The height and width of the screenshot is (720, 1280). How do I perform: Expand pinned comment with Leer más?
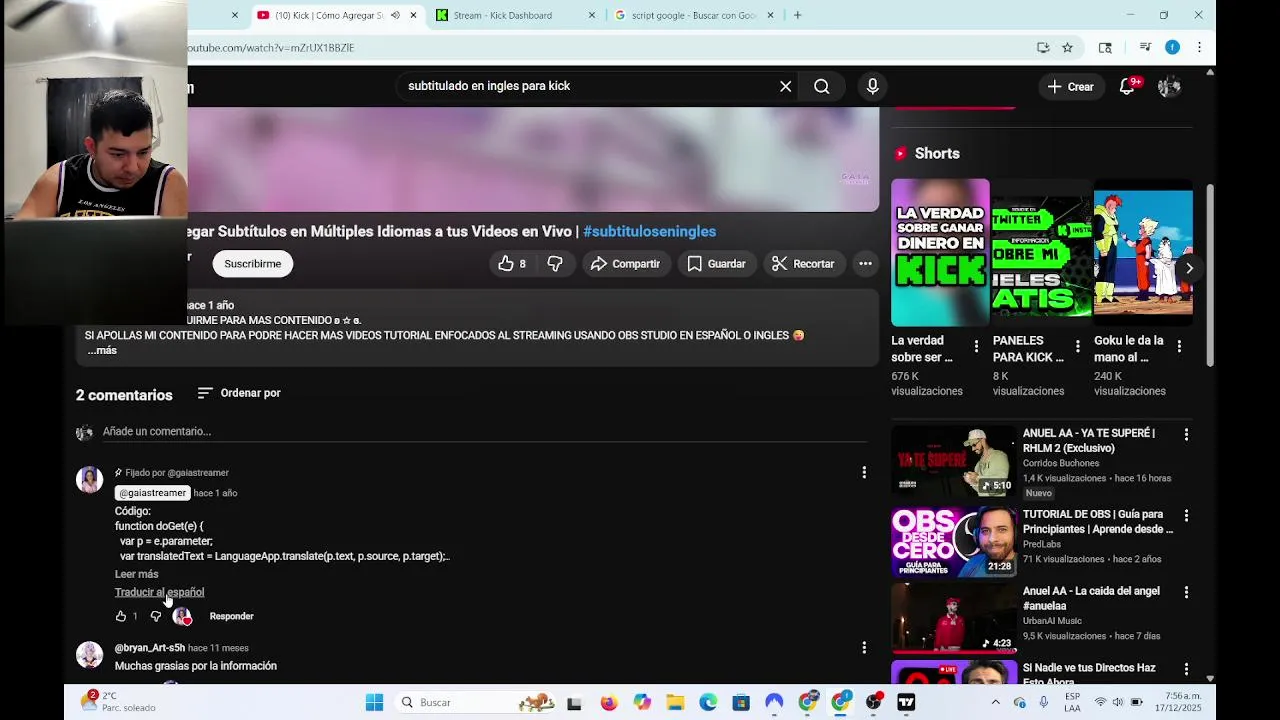pyautogui.click(x=136, y=574)
